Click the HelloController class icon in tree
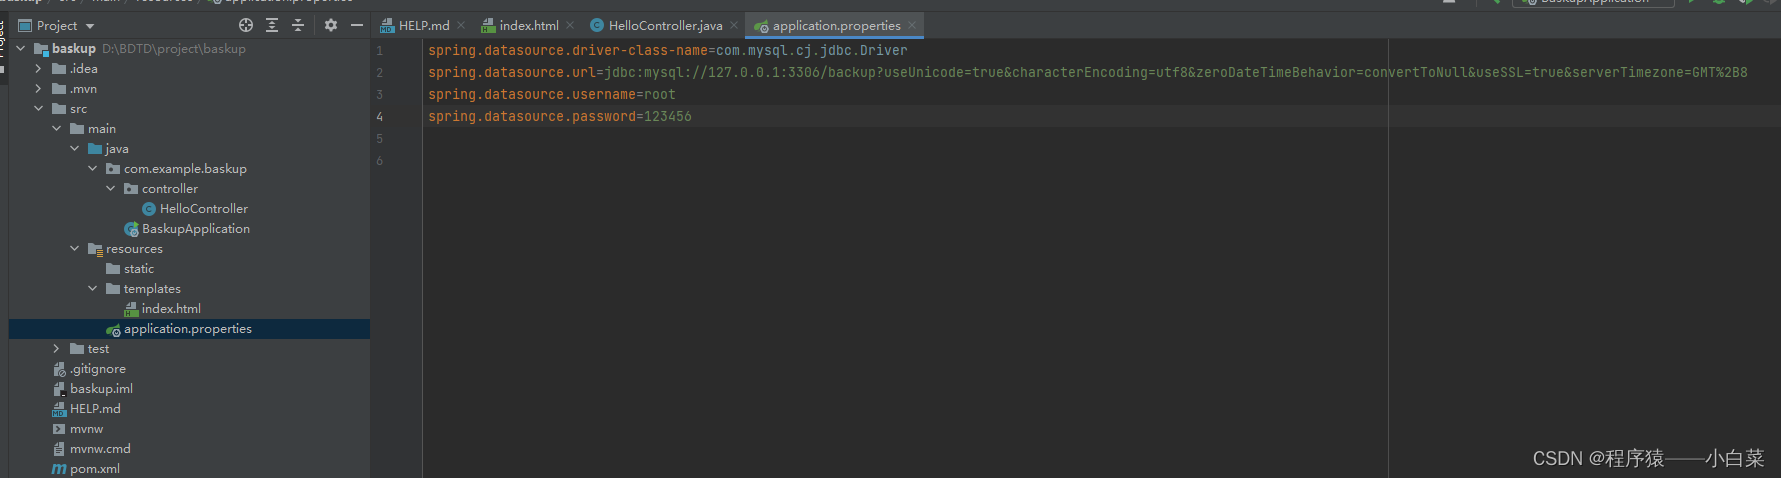The width and height of the screenshot is (1781, 478). click(x=149, y=208)
